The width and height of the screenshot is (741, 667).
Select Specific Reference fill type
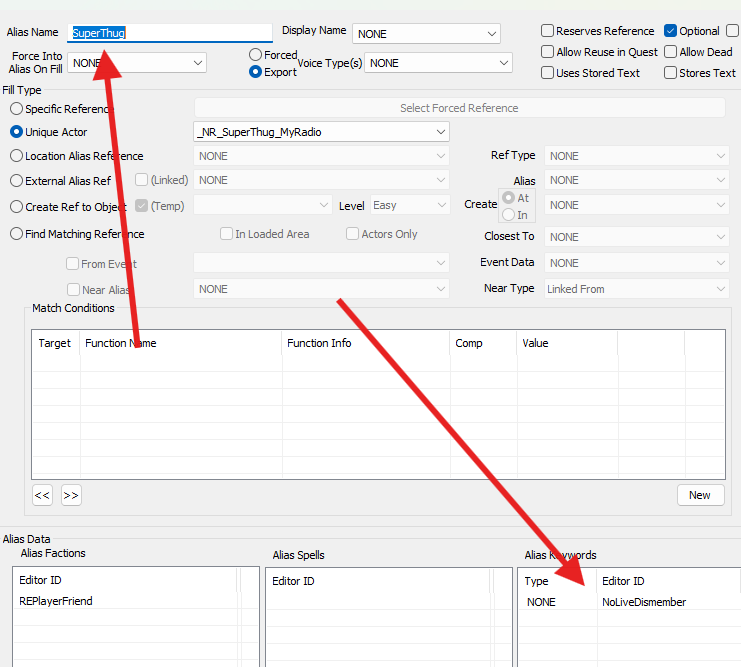pyautogui.click(x=17, y=109)
